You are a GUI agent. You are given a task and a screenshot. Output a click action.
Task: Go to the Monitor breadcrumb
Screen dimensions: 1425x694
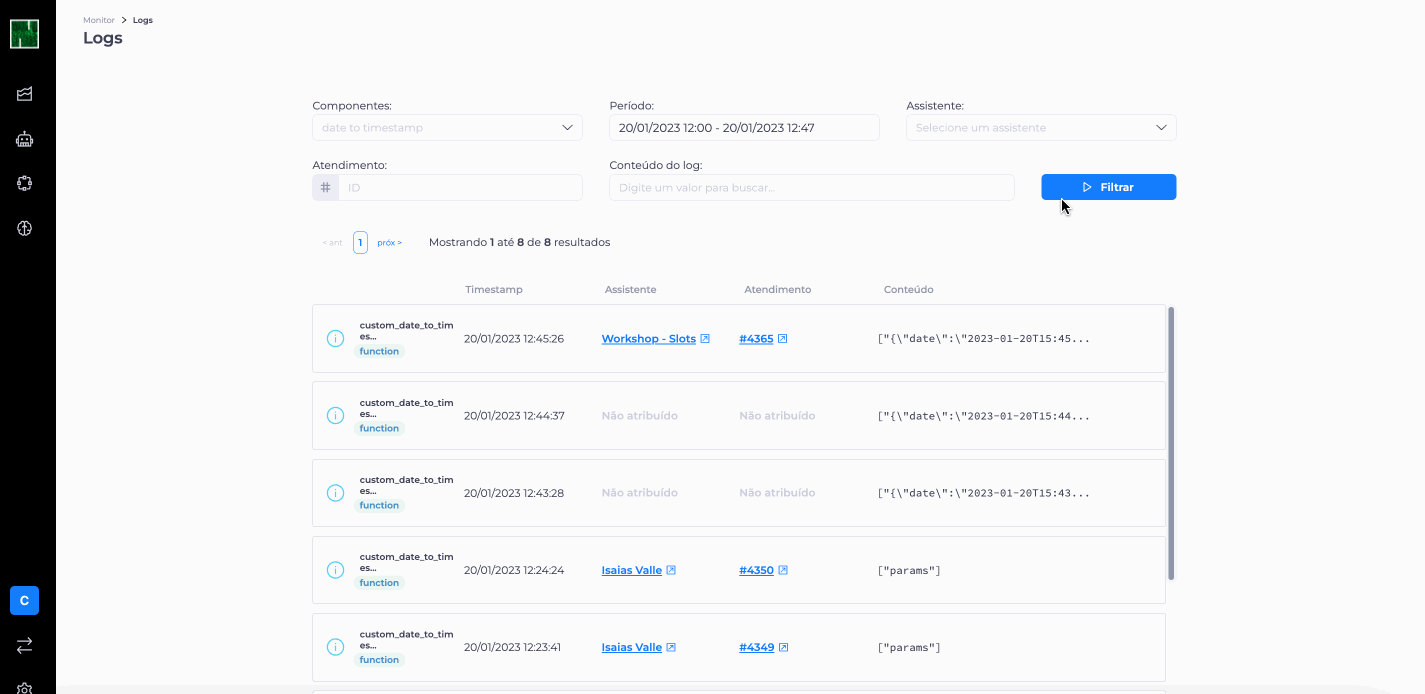[x=99, y=20]
